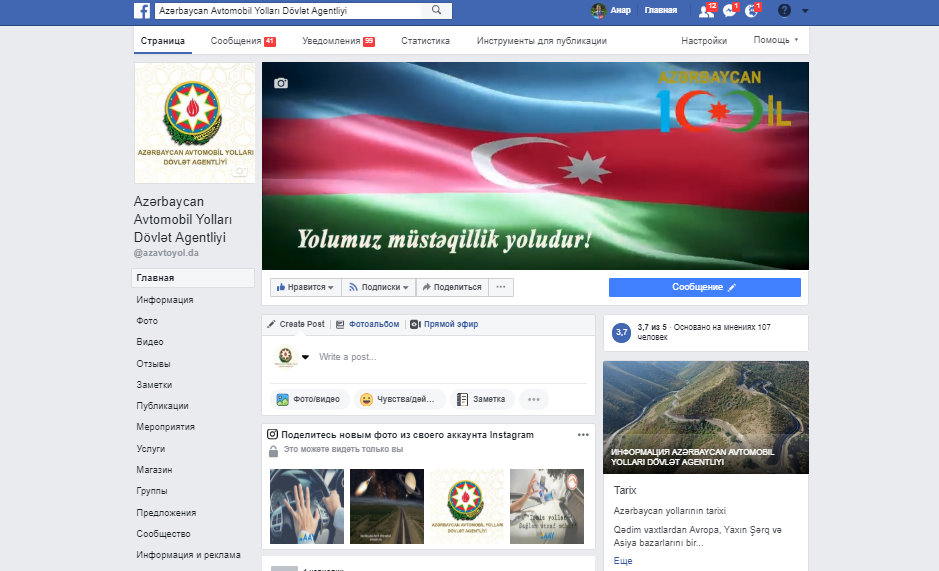Click the help question mark icon
The image size is (939, 571).
pos(784,11)
